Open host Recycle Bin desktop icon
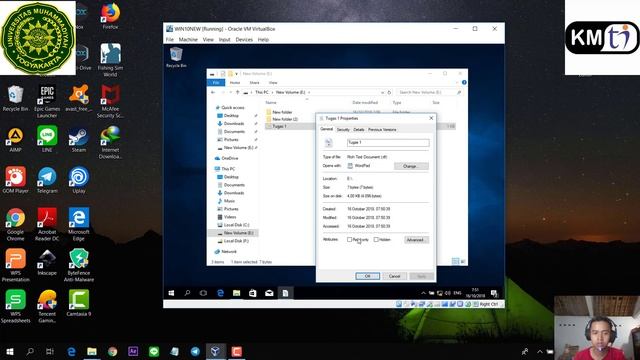The width and height of the screenshot is (640, 360). coord(15,98)
